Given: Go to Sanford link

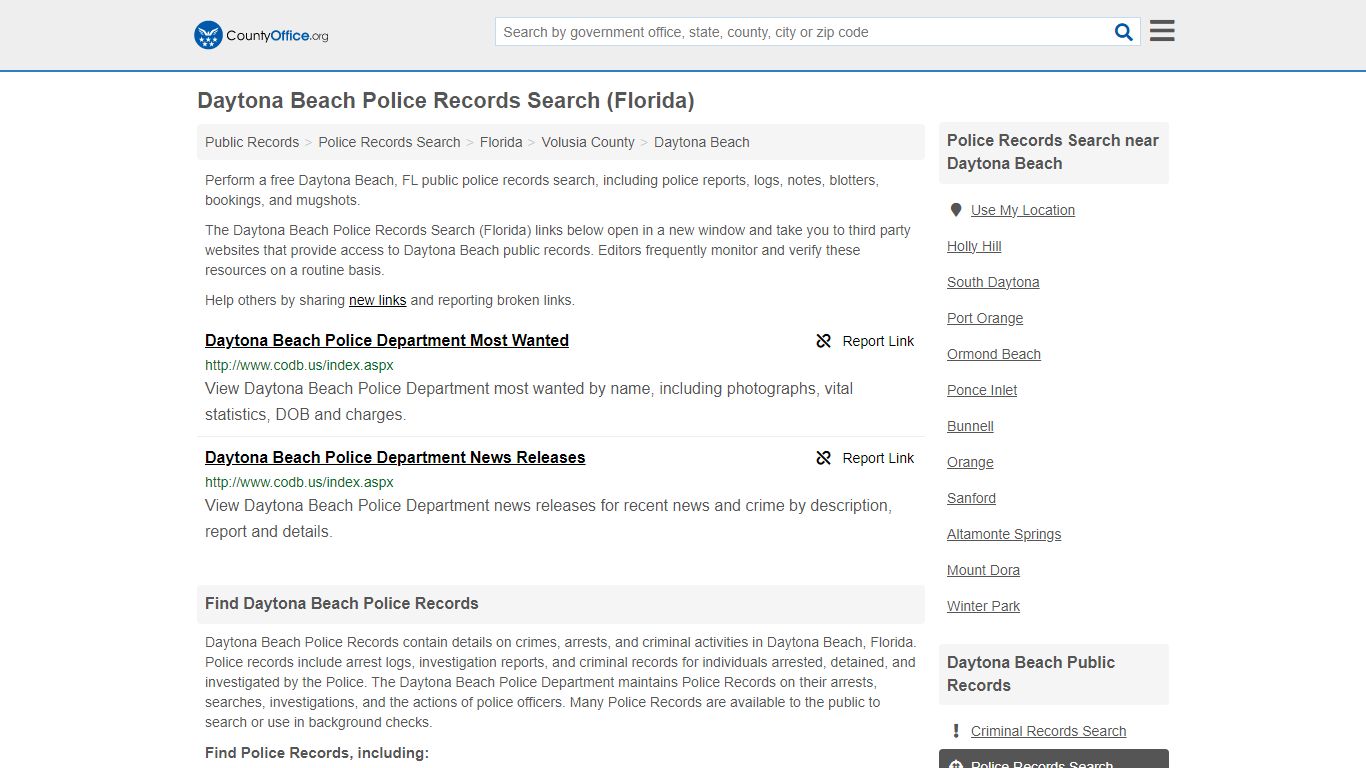Looking at the screenshot, I should click(x=971, y=498).
